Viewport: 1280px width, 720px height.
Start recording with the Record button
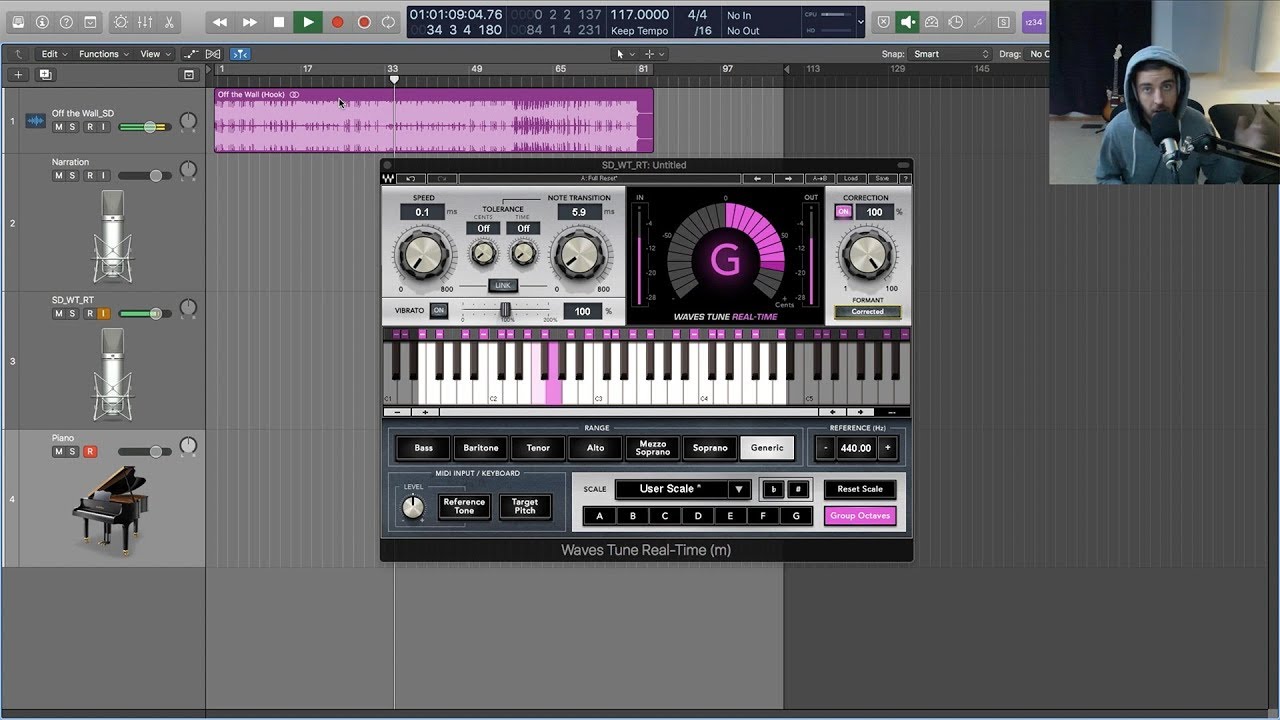pos(337,22)
